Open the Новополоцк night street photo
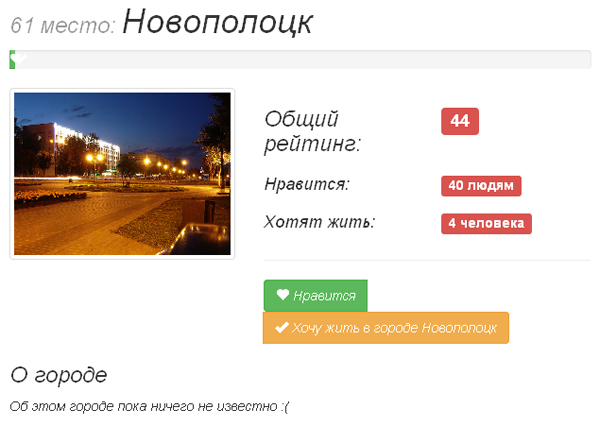Viewport: 600px width, 426px height. coord(122,174)
